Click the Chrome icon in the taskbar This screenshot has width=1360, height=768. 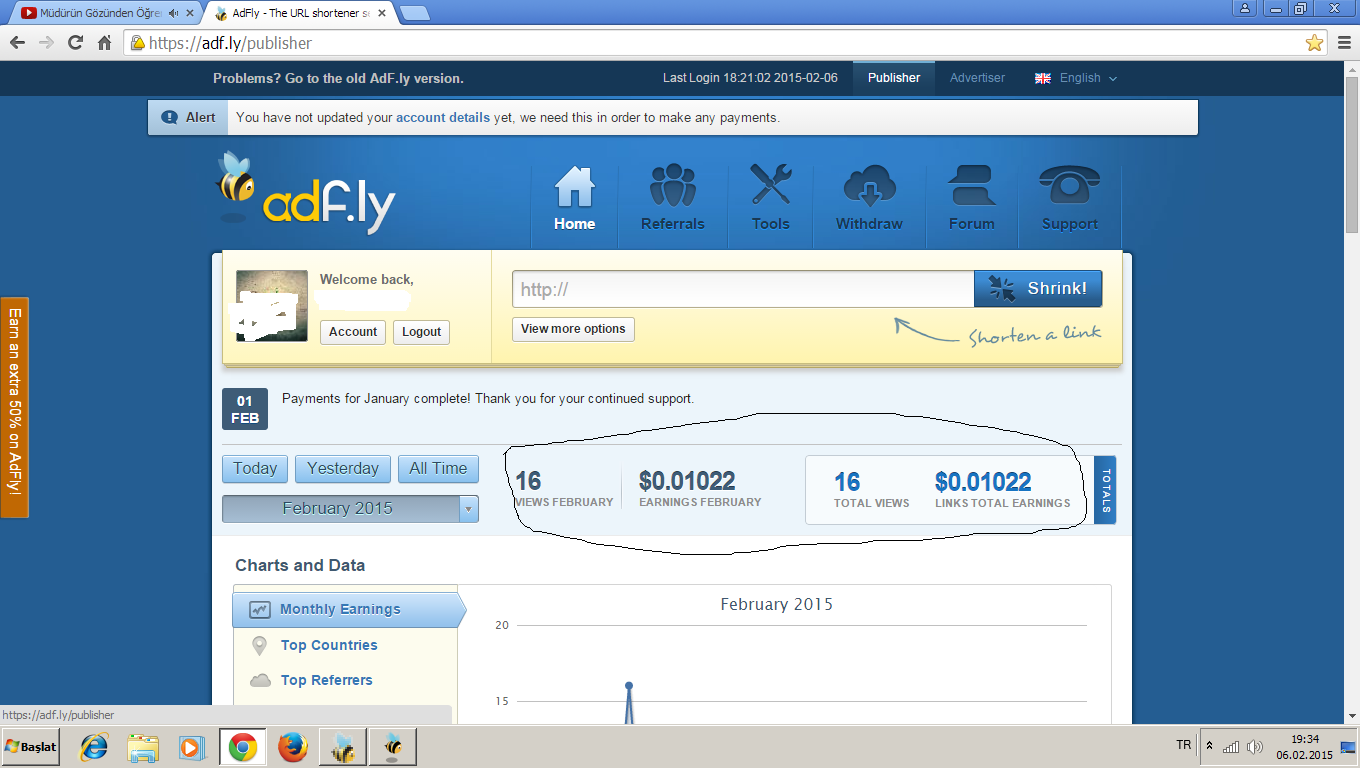pos(242,747)
